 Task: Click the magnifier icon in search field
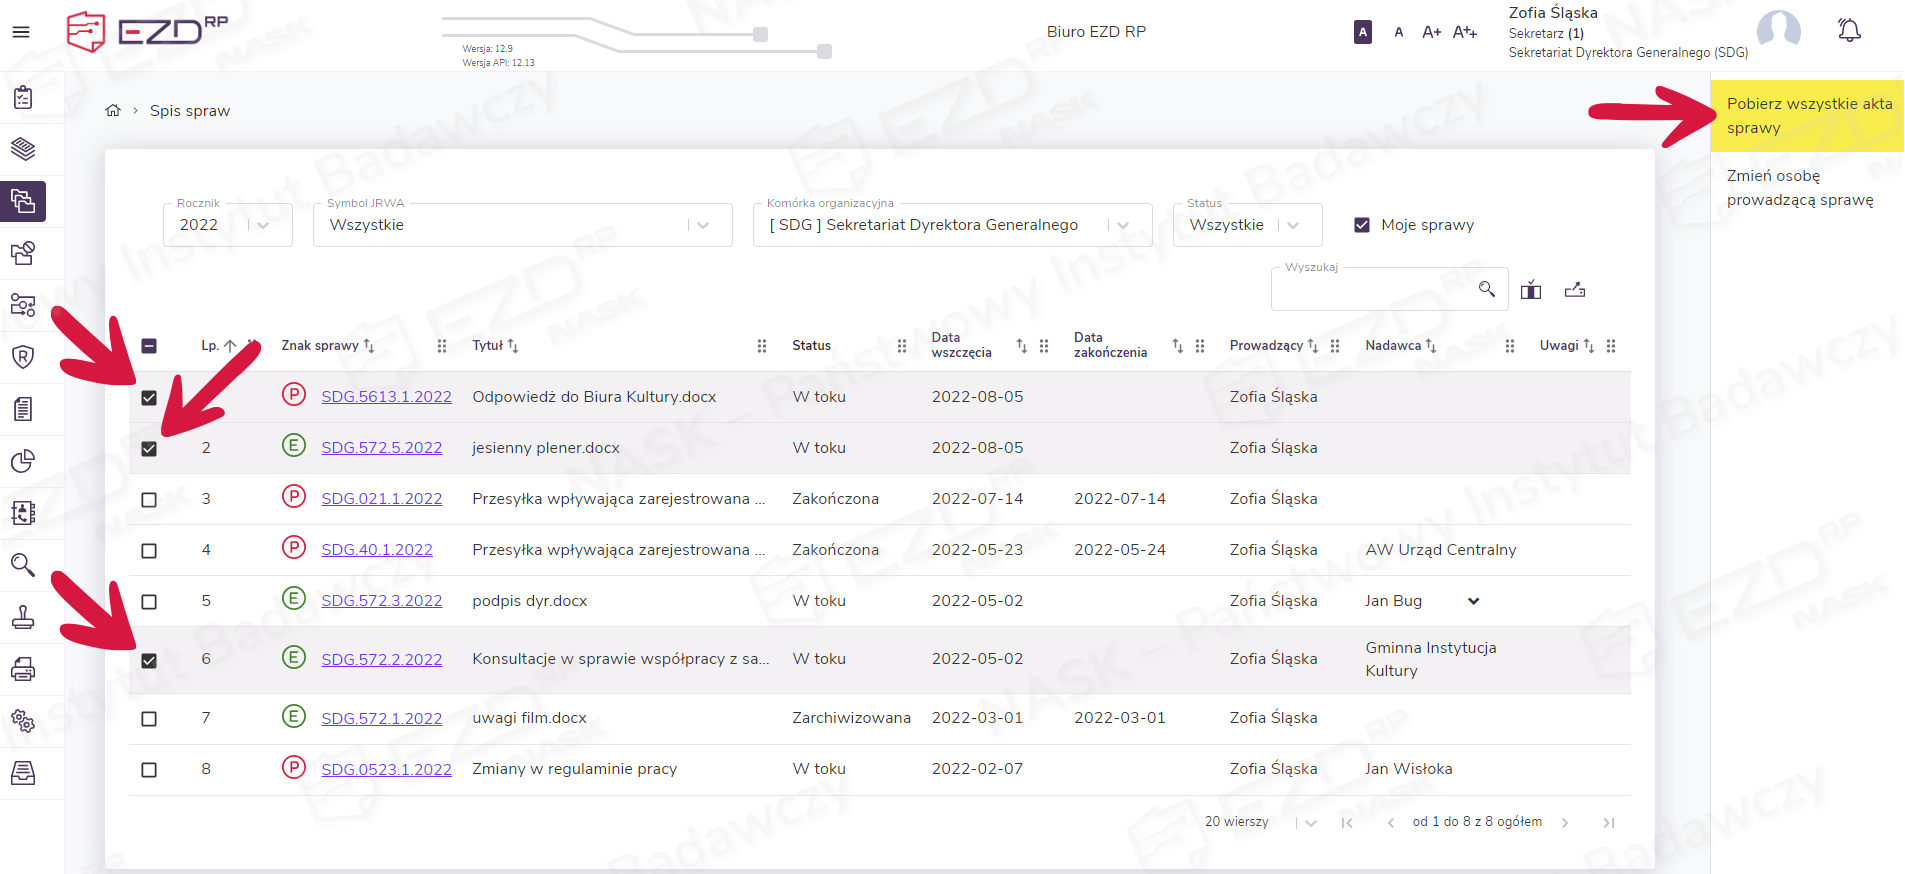[x=1486, y=289]
